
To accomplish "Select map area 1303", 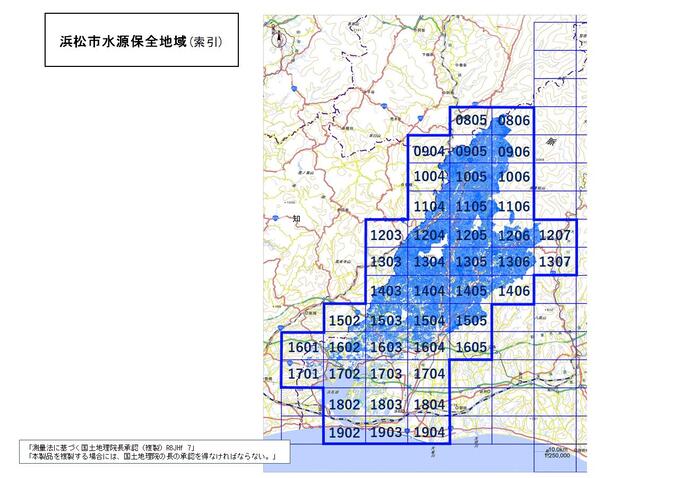I will (x=387, y=261).
